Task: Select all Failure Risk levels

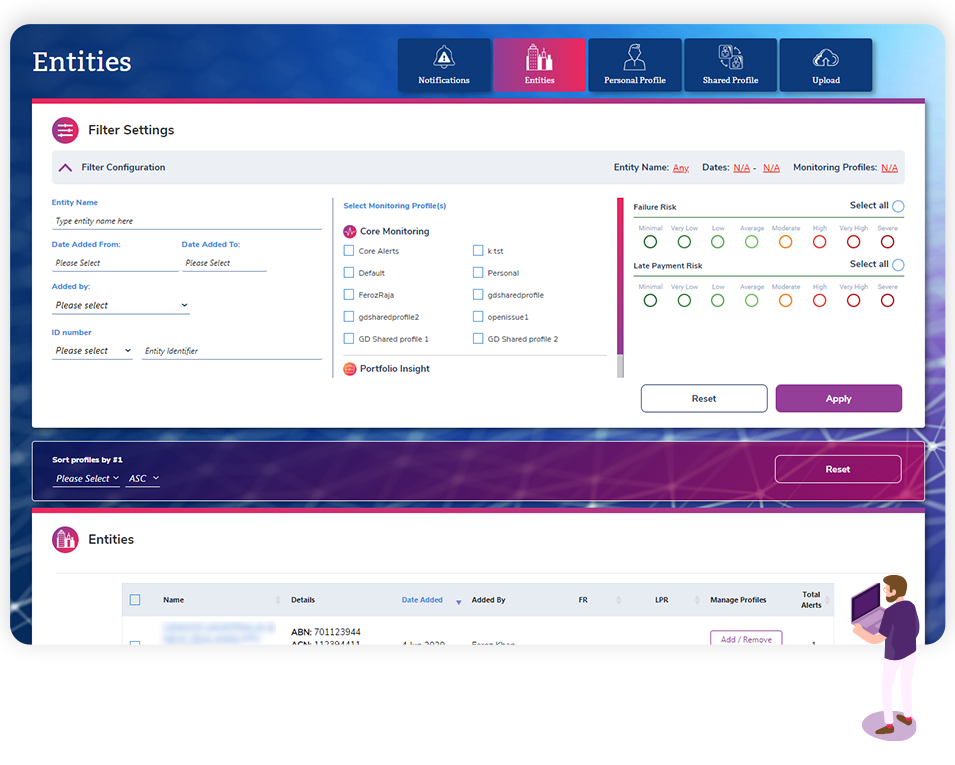Action: (898, 206)
